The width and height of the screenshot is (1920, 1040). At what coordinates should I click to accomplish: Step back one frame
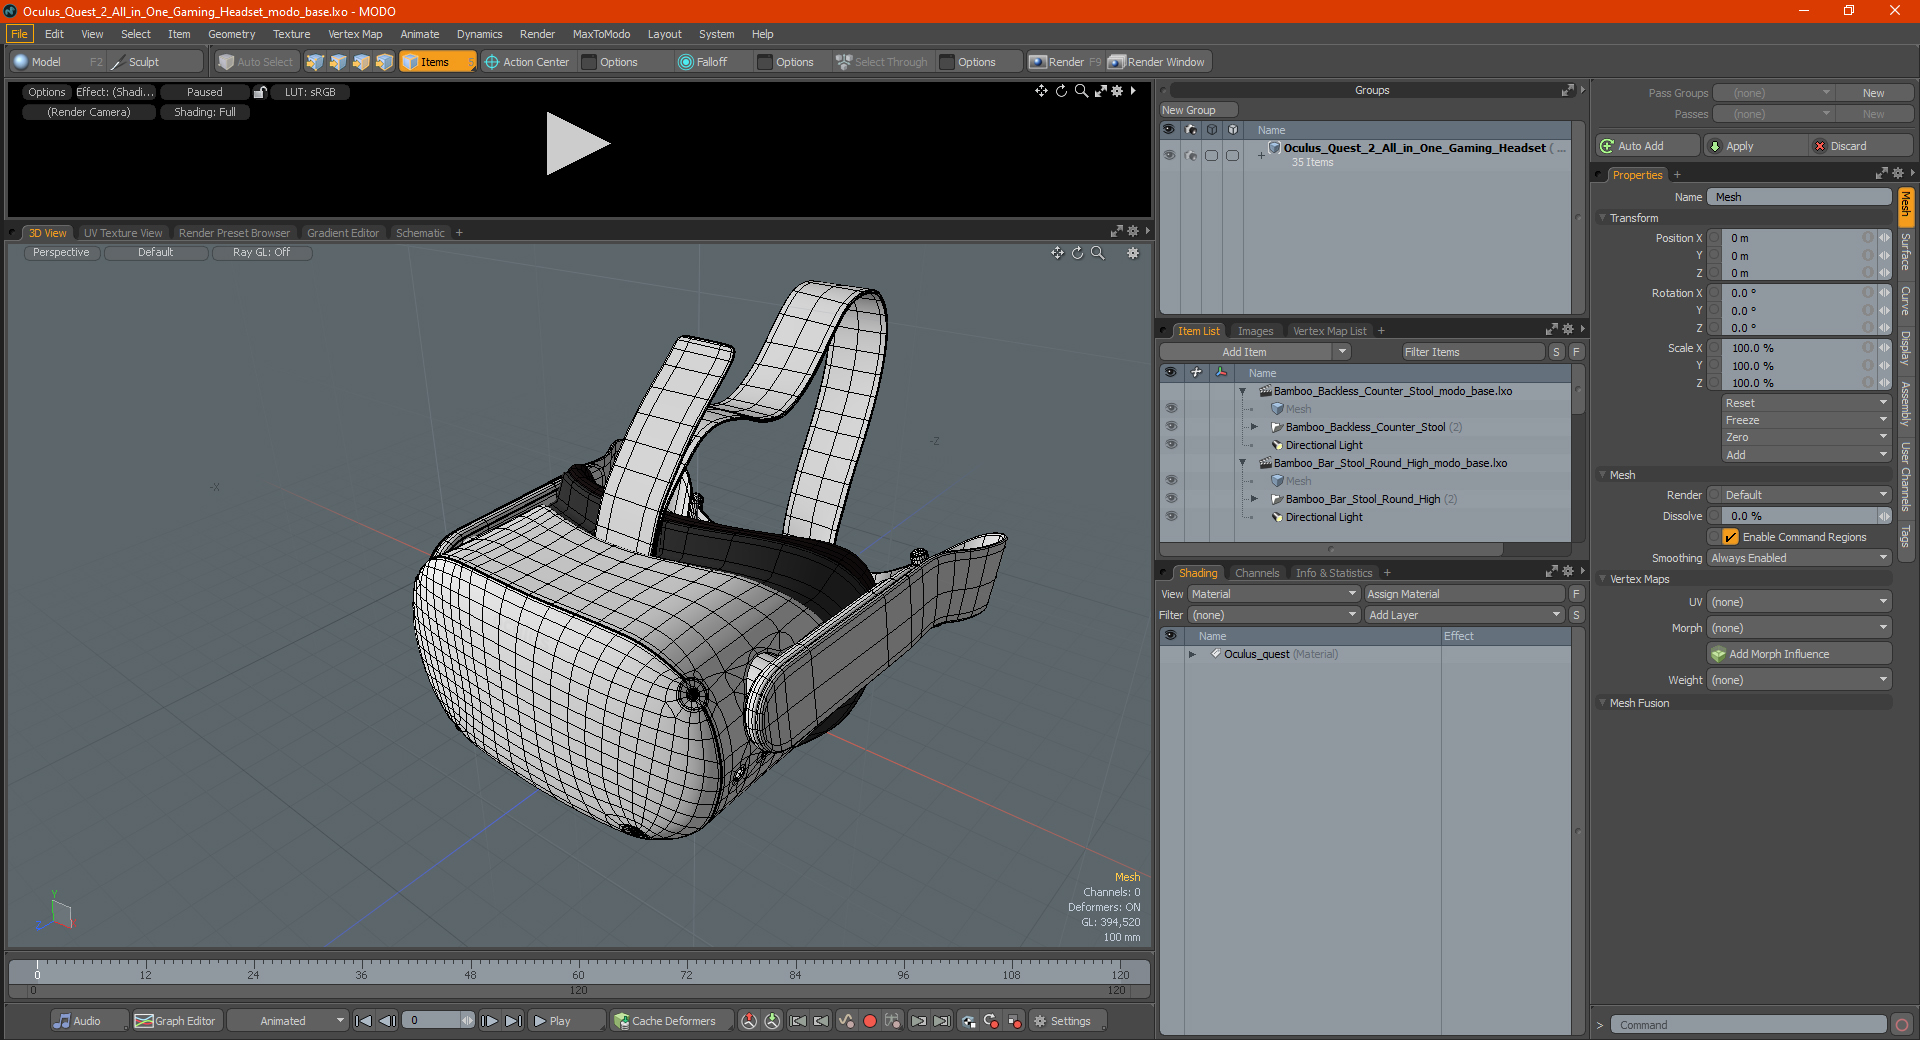pyautogui.click(x=388, y=1021)
